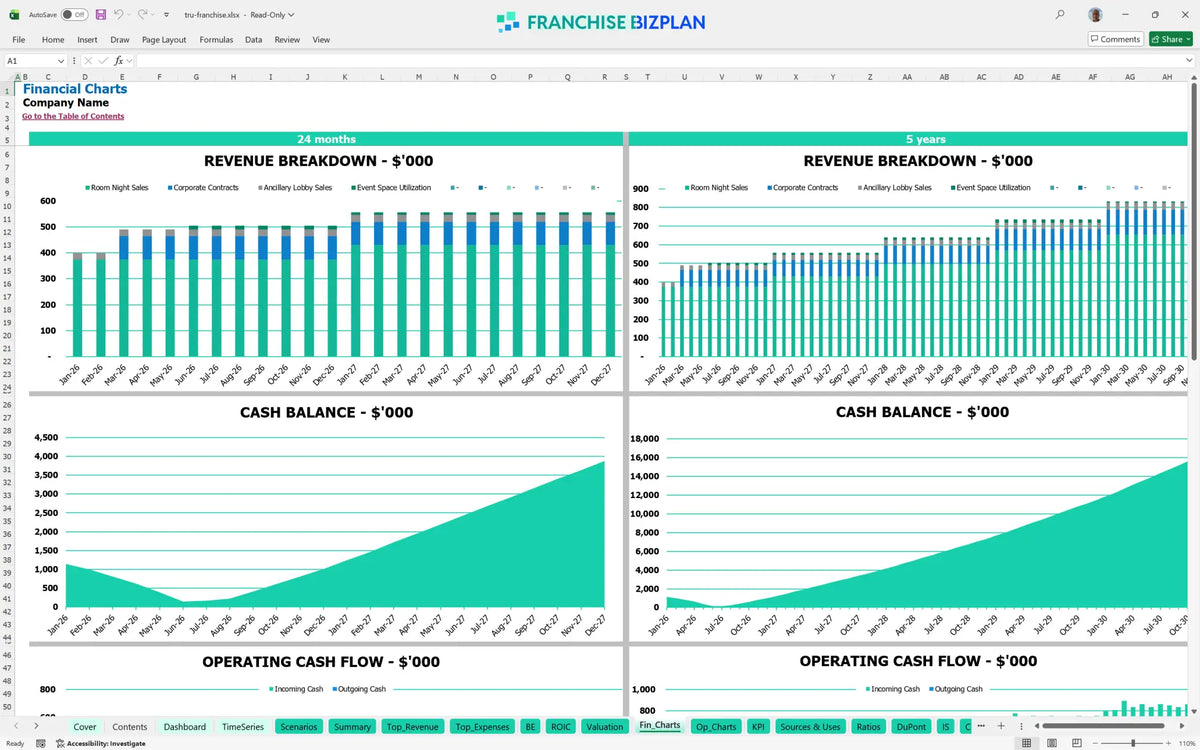Viewport: 1200px width, 750px height.
Task: Open the View ribbon tab
Action: click(321, 40)
